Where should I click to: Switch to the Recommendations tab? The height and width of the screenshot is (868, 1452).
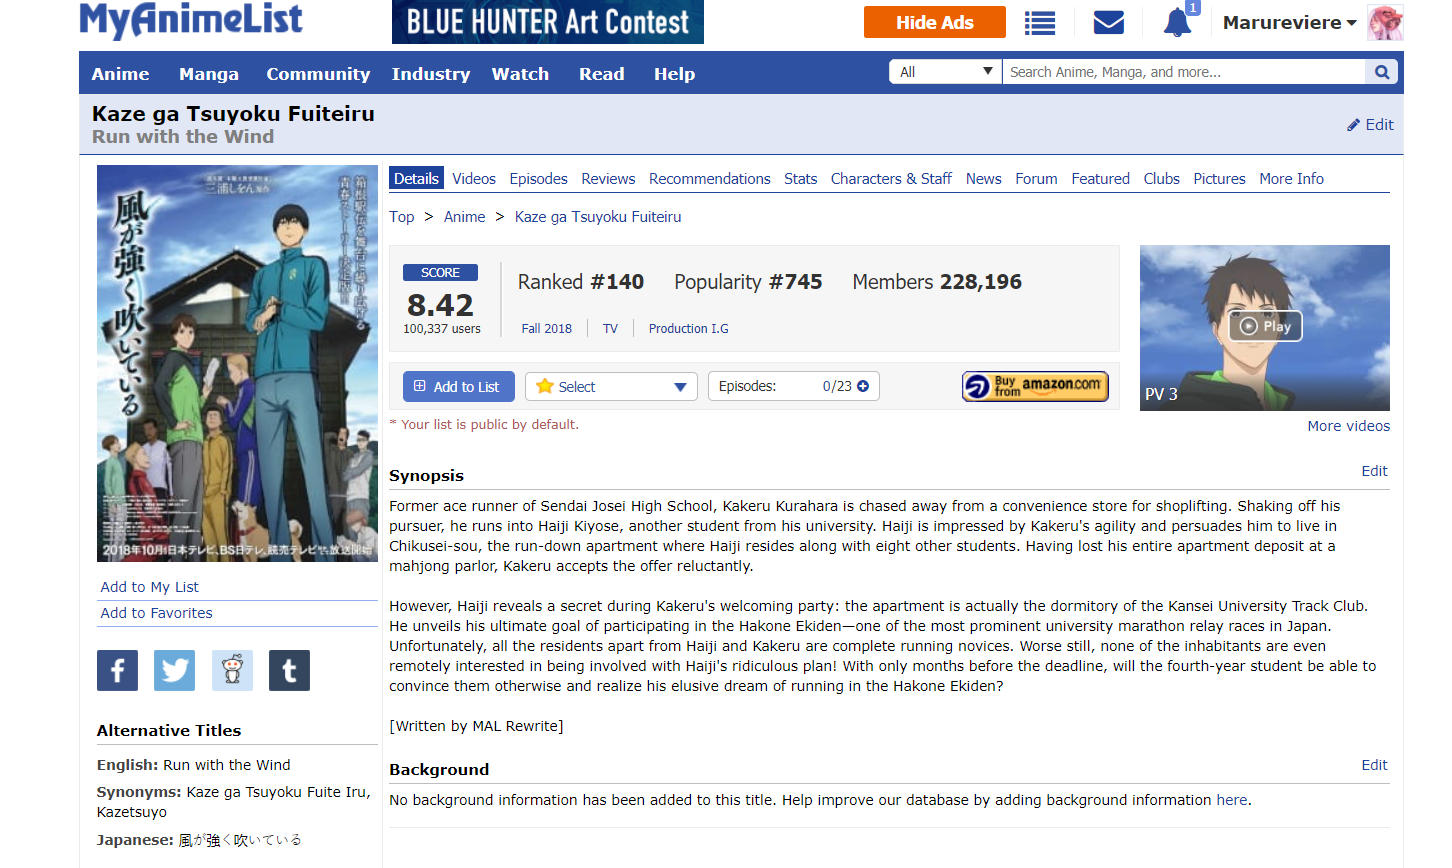710,179
